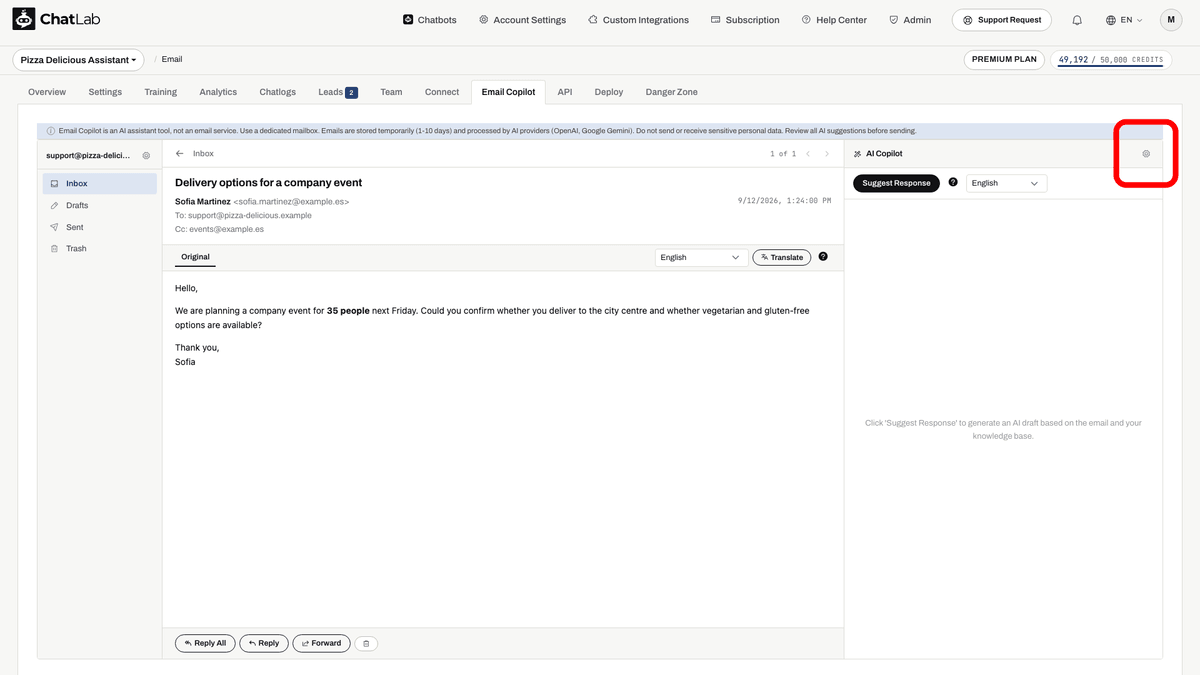Click sender address sofia.martinez@example.es
This screenshot has width=1200, height=675.
tap(292, 201)
